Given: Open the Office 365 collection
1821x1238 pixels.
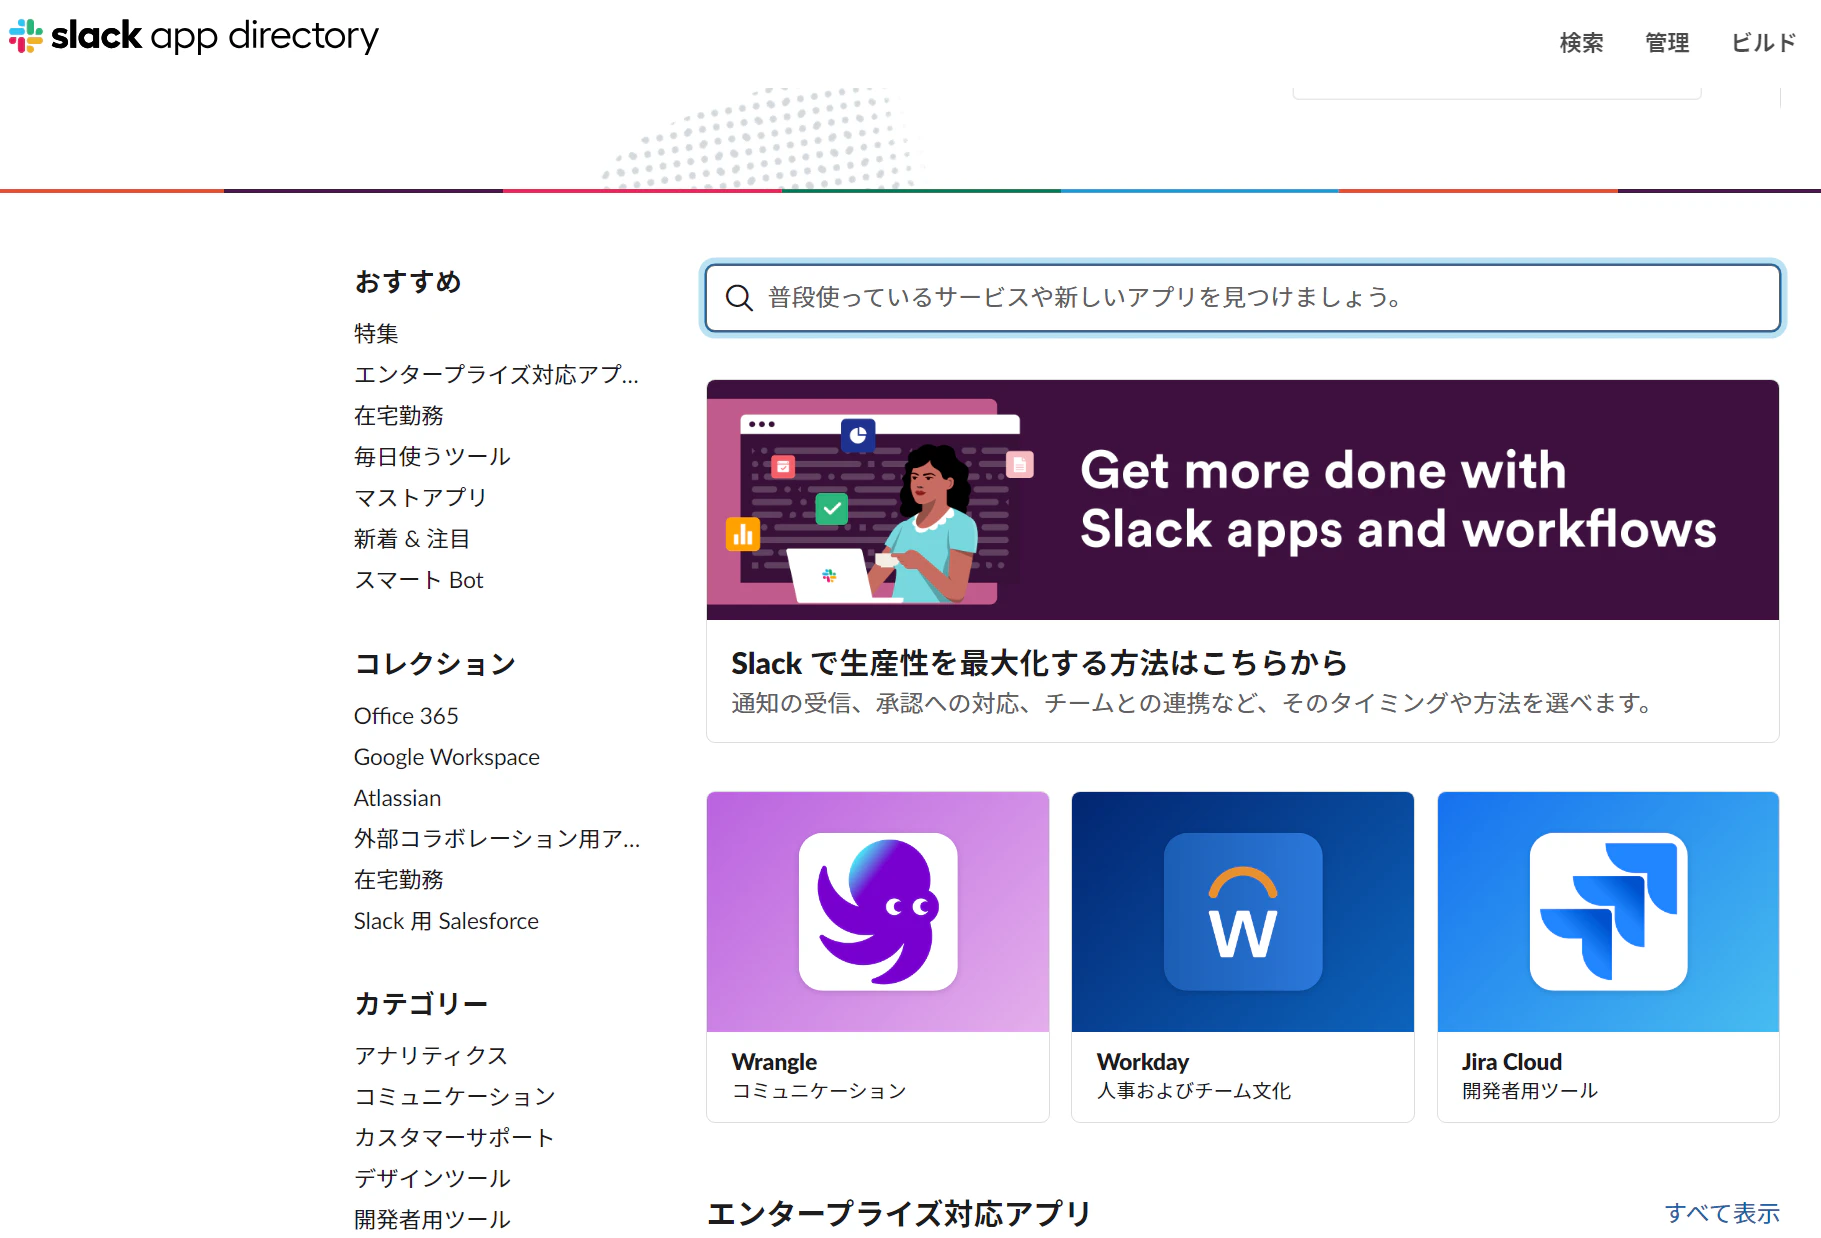Looking at the screenshot, I should pyautogui.click(x=406, y=716).
